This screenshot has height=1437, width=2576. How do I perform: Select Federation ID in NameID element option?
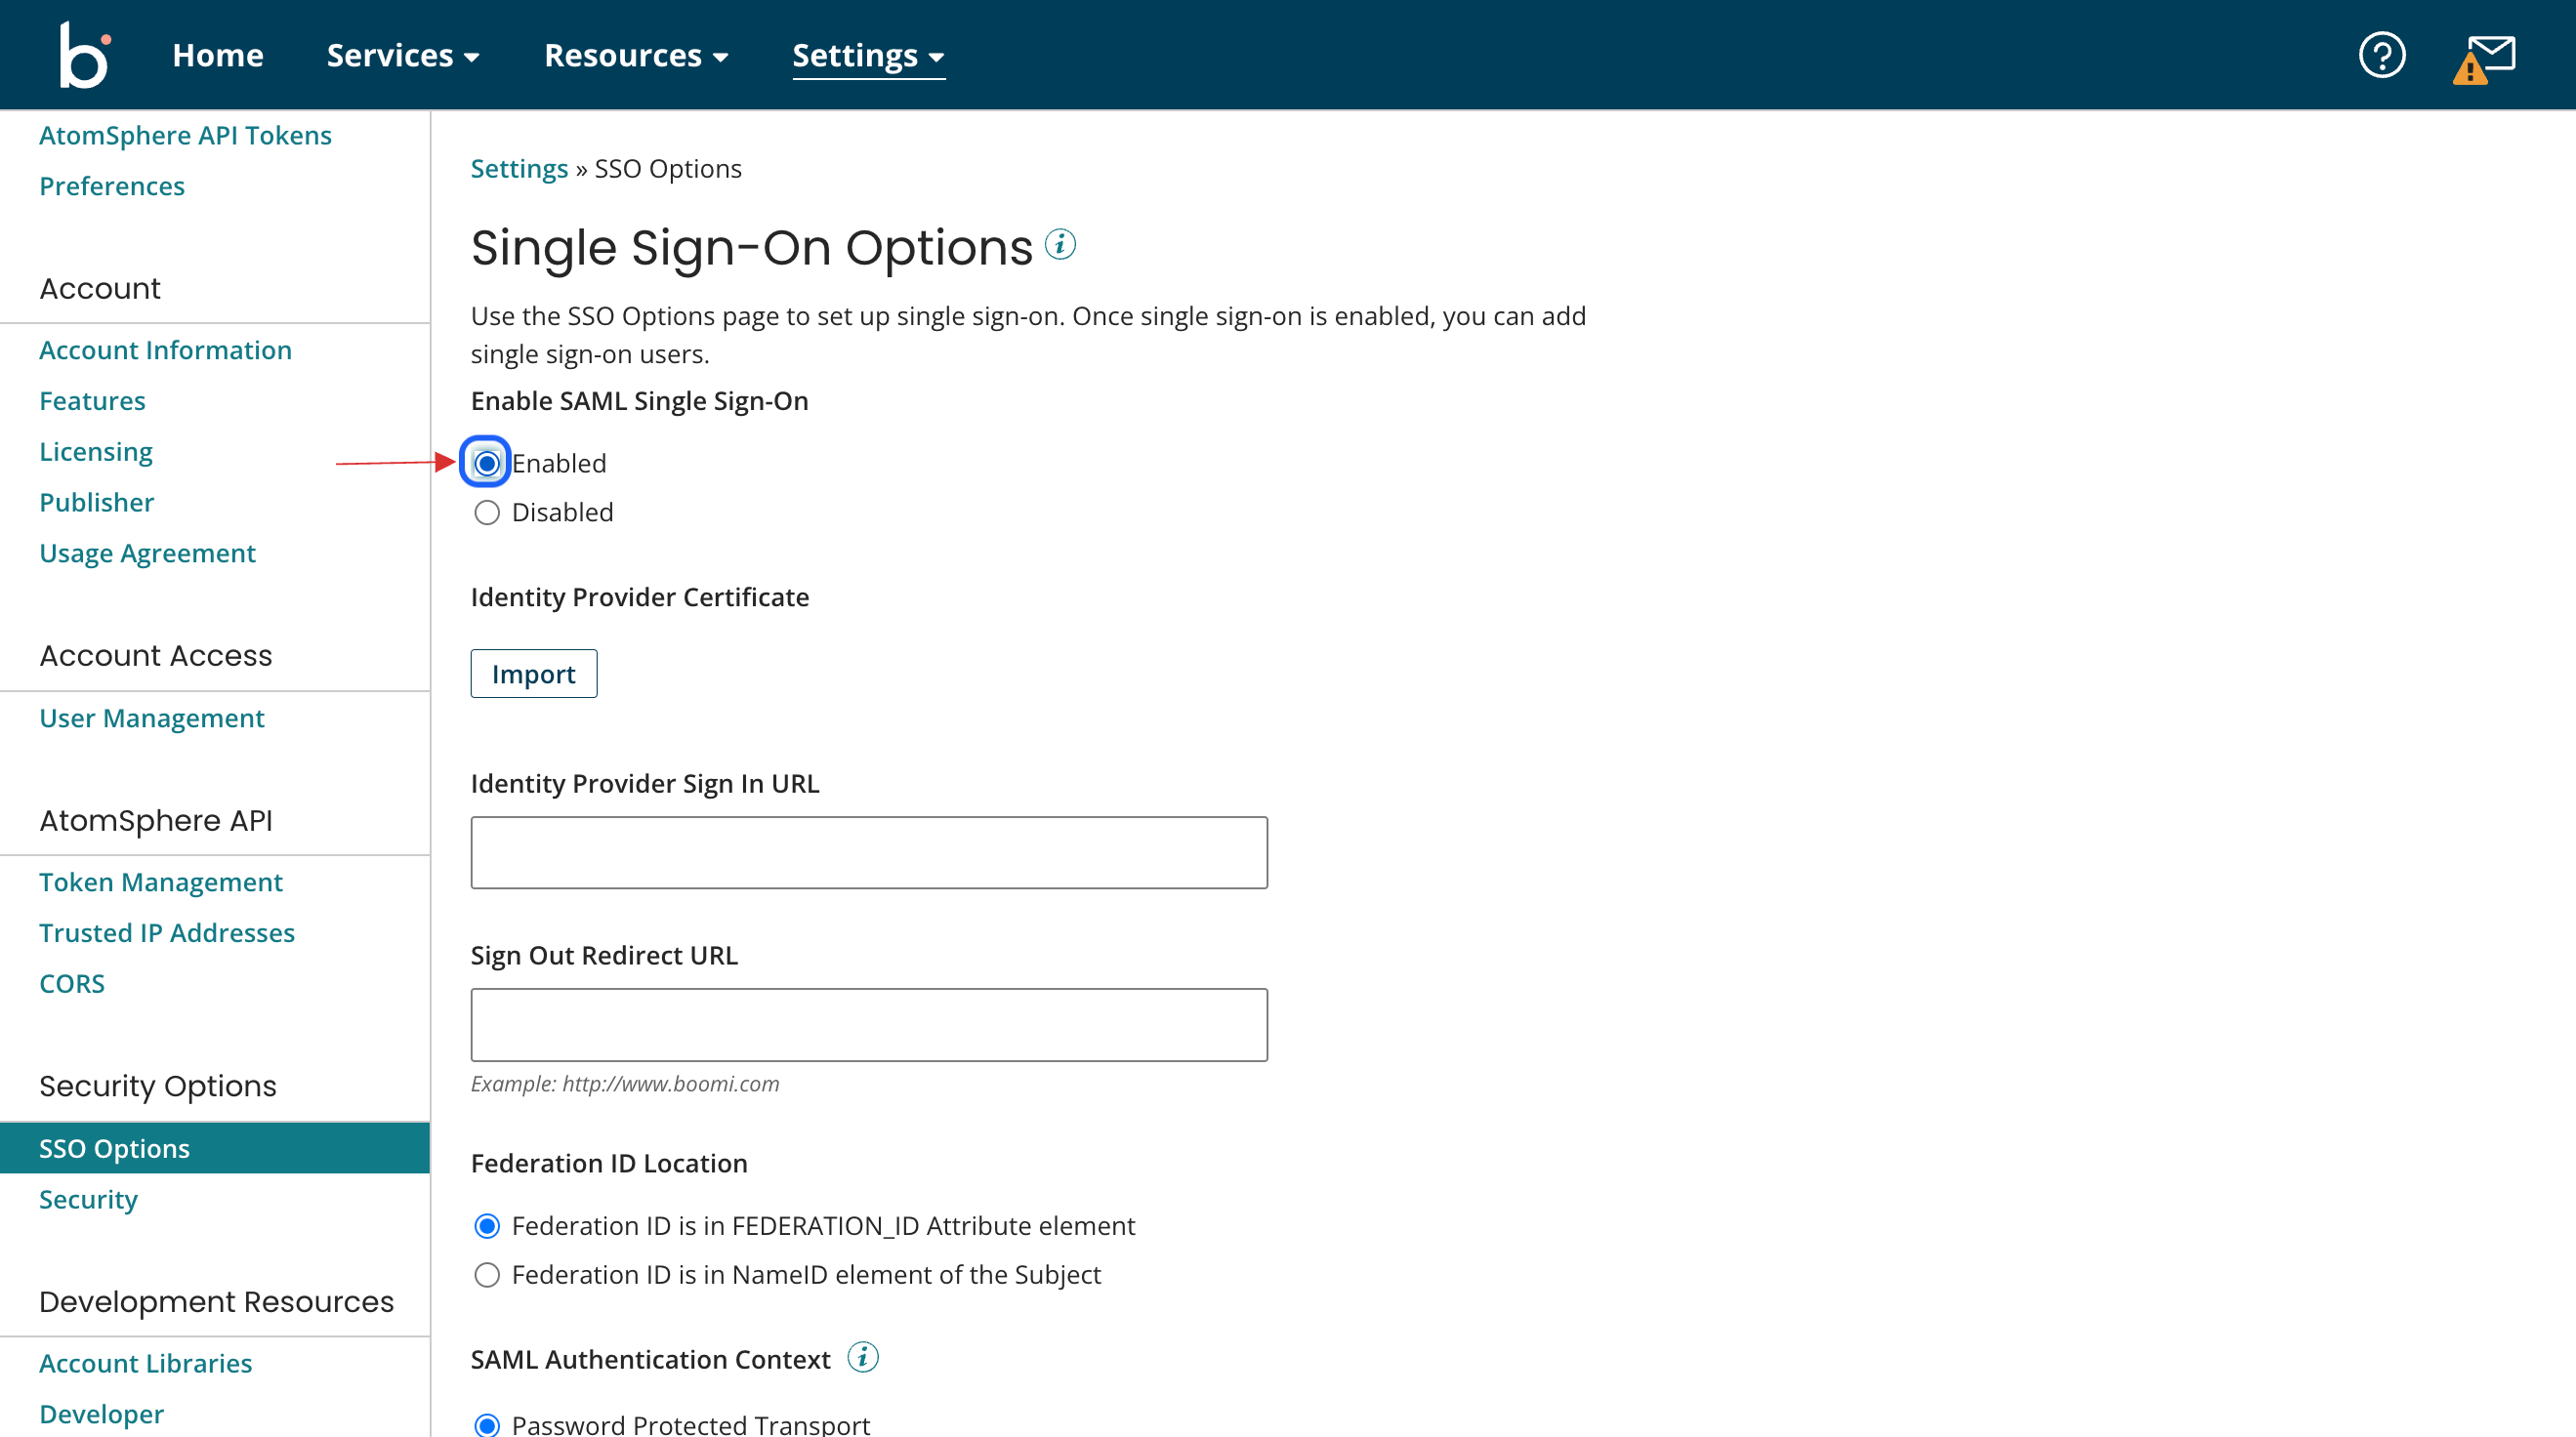click(486, 1274)
